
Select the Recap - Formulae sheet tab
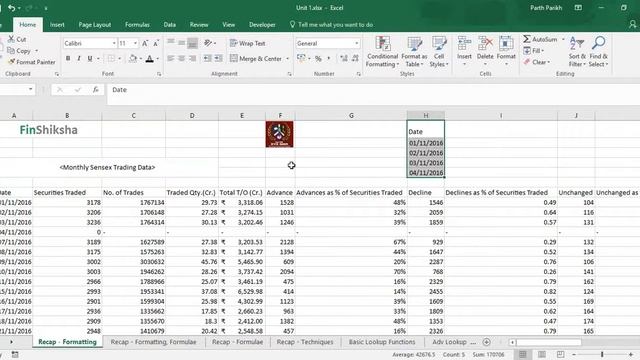pos(237,342)
